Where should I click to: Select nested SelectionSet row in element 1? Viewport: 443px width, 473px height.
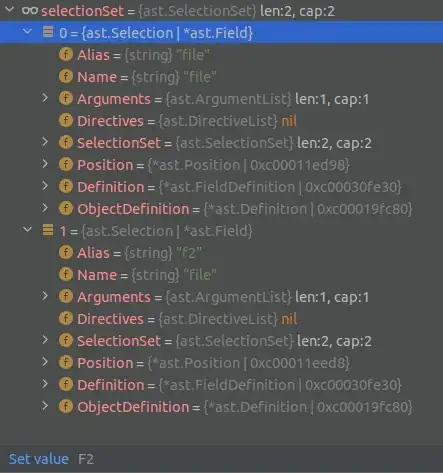221,340
